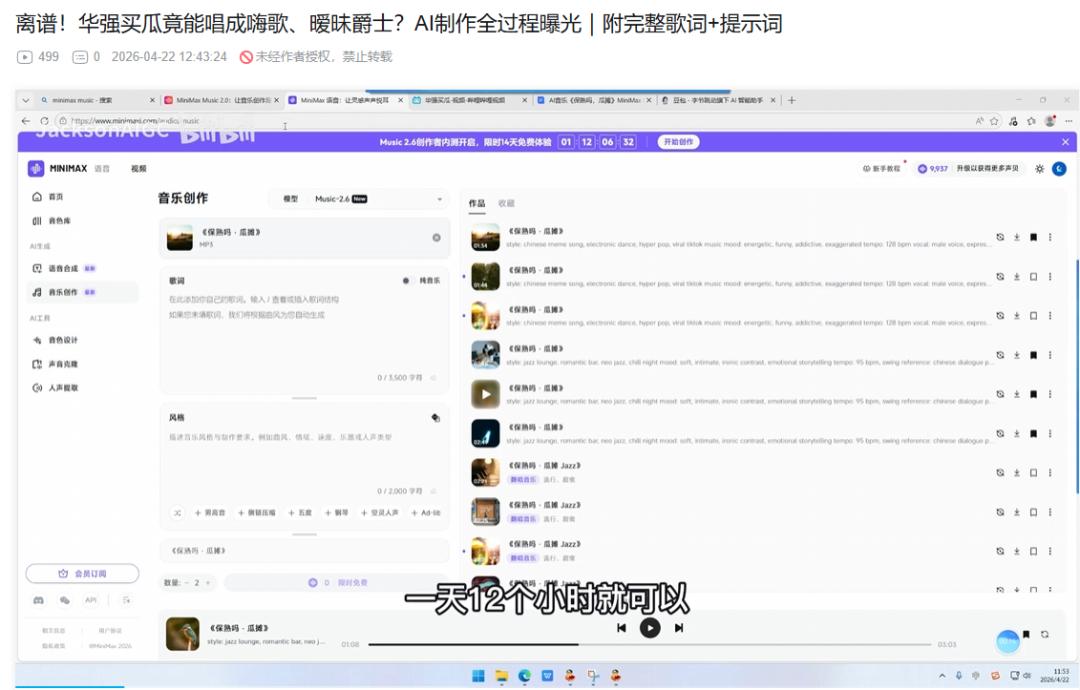Click 升级以获得更多声贝 upgrade link

pyautogui.click(x=987, y=169)
